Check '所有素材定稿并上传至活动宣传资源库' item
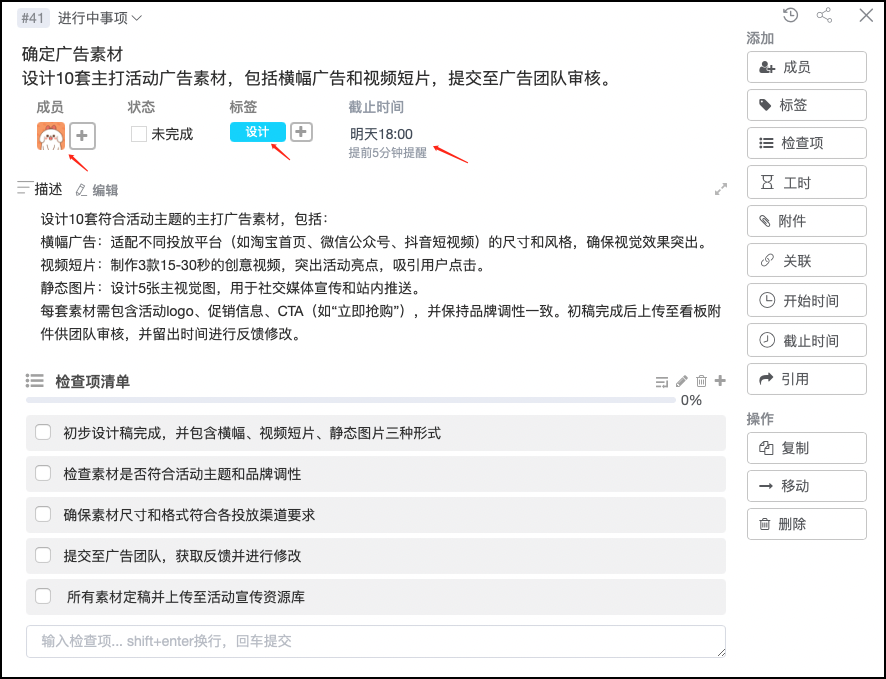This screenshot has height=679, width=886. coord(43,596)
